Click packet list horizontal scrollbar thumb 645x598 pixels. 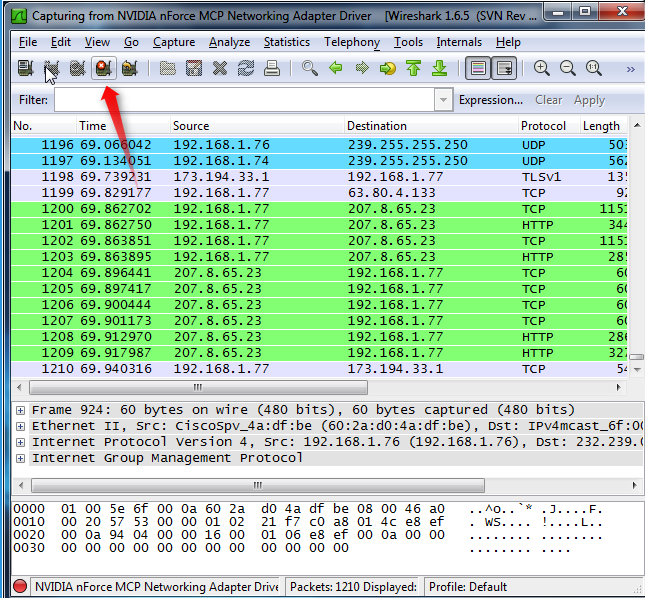pyautogui.click(x=198, y=387)
